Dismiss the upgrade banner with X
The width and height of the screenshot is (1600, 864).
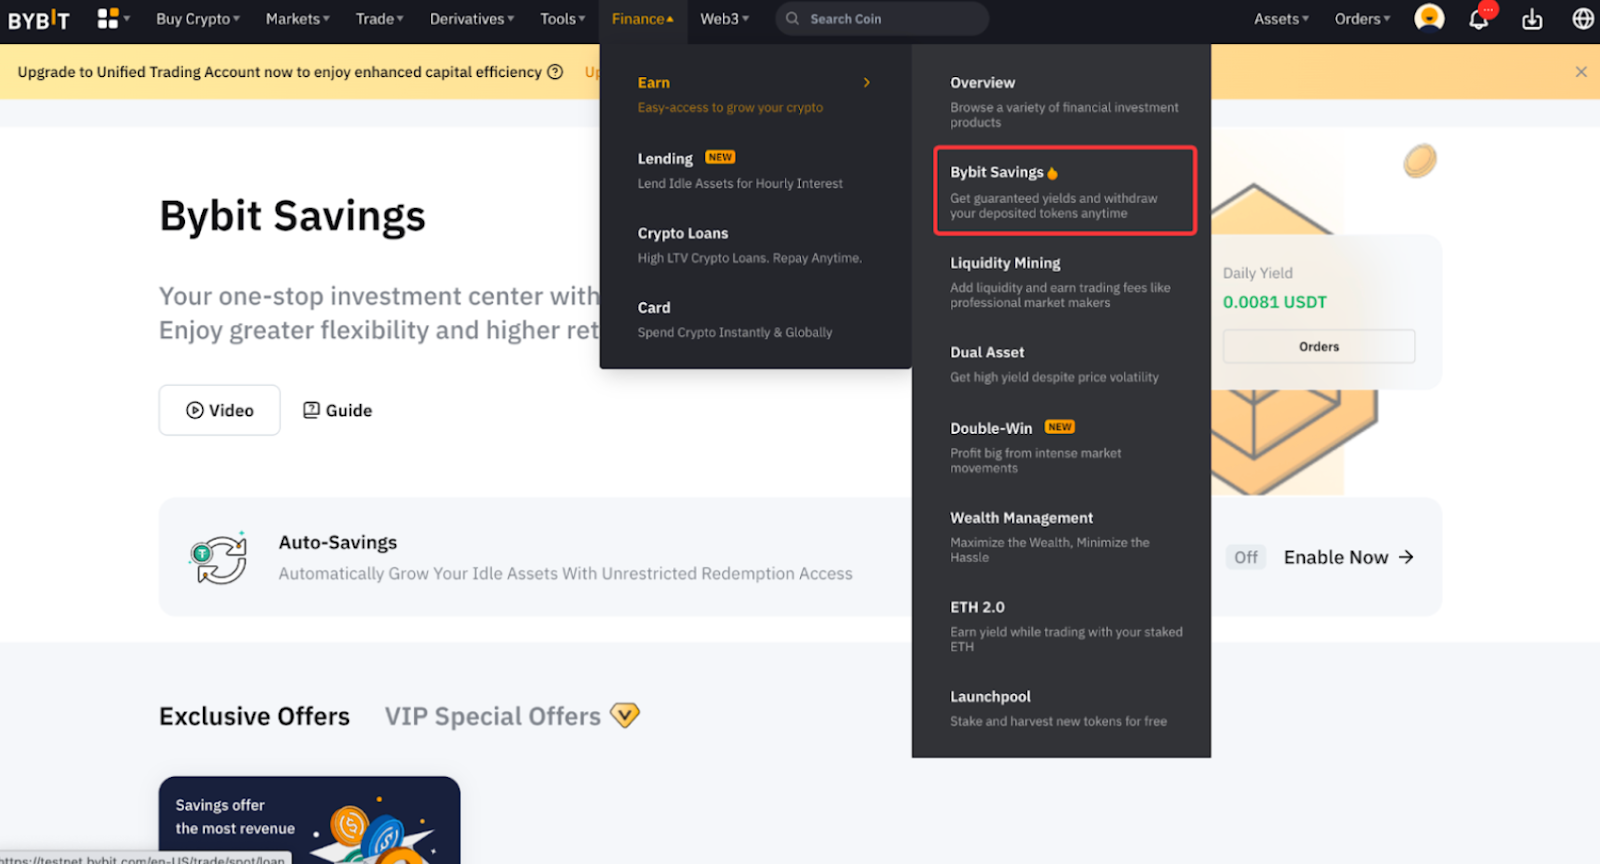coord(1581,72)
